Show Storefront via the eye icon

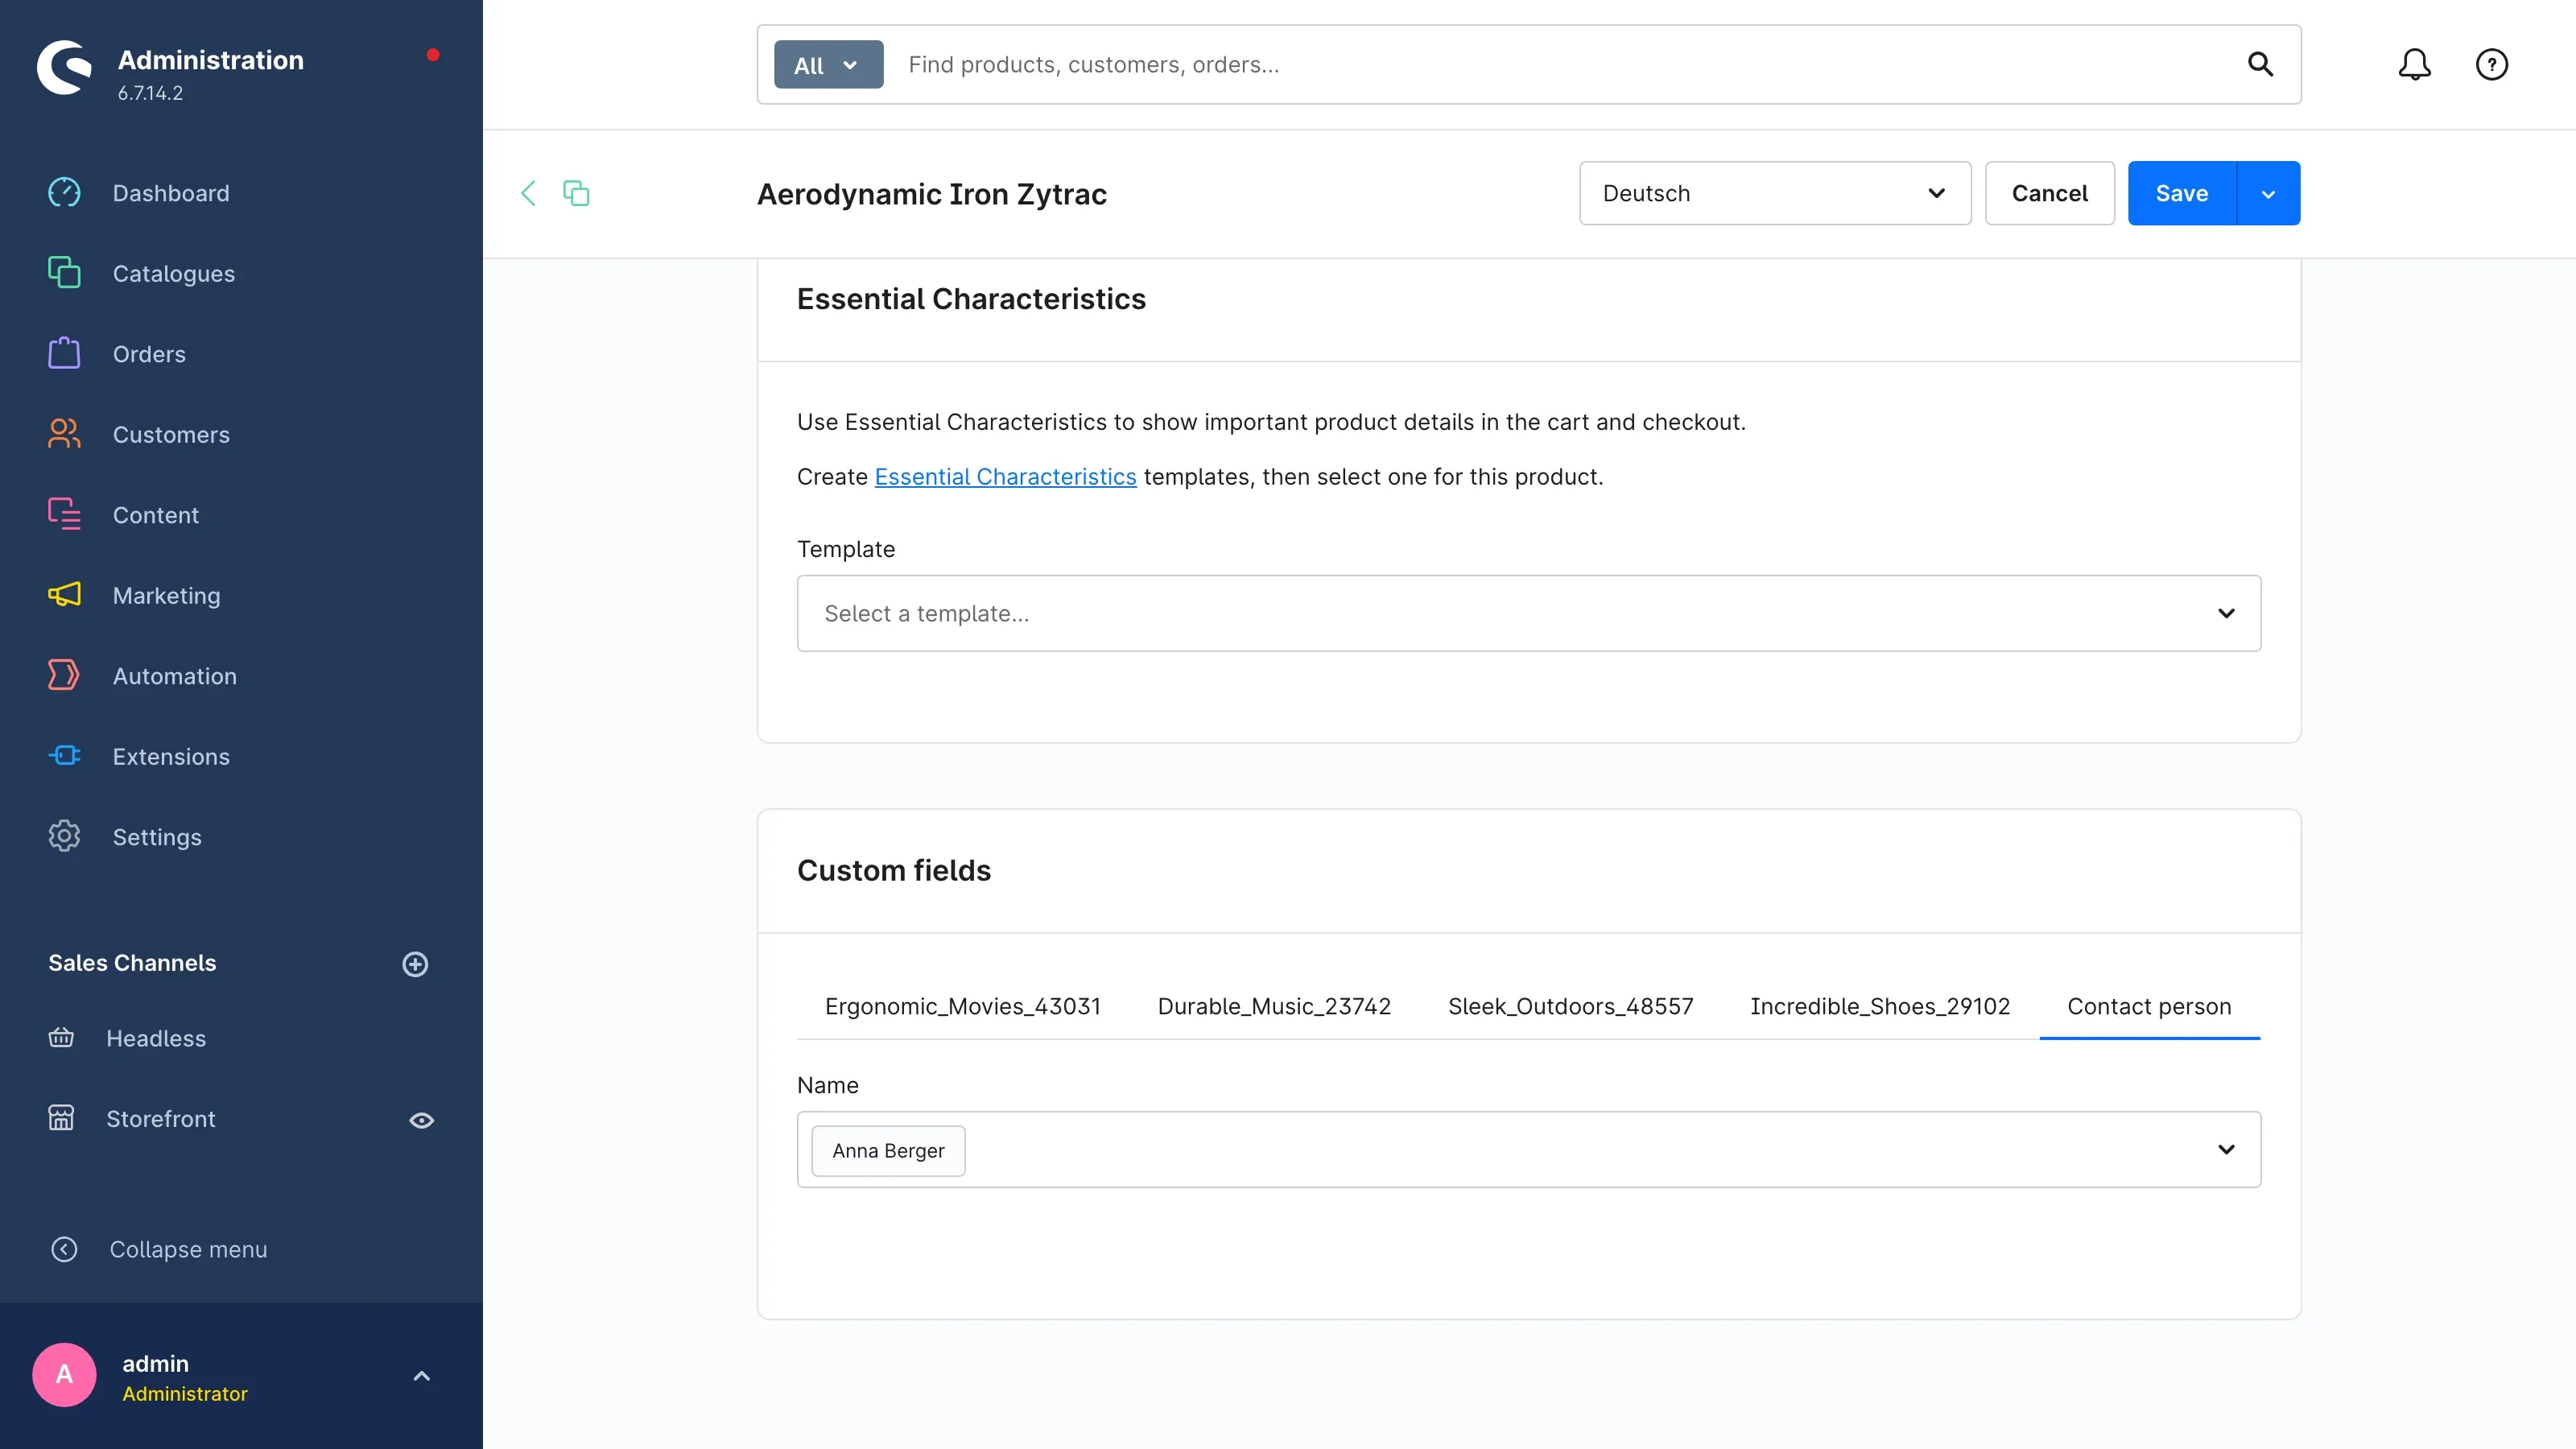(x=421, y=1120)
